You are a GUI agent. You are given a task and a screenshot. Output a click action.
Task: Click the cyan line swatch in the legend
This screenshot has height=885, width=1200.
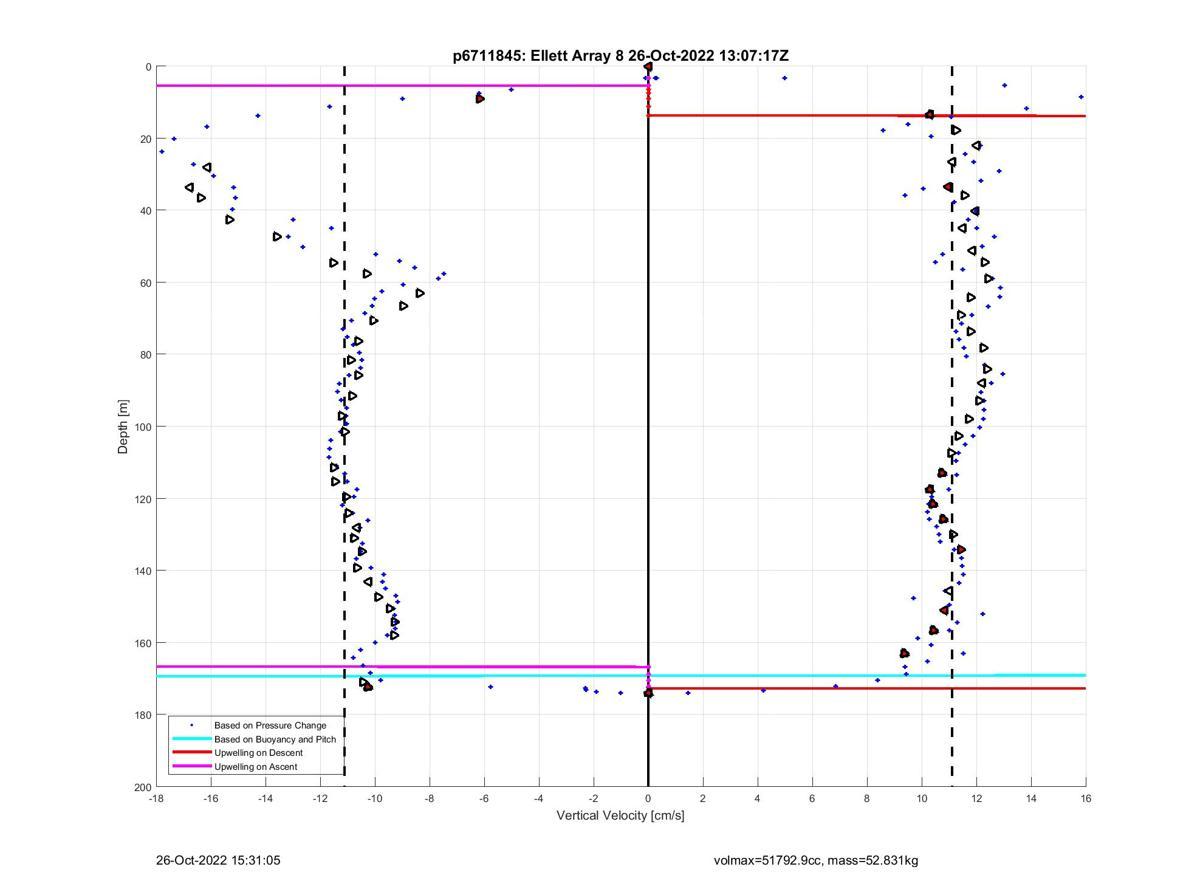[x=191, y=739]
